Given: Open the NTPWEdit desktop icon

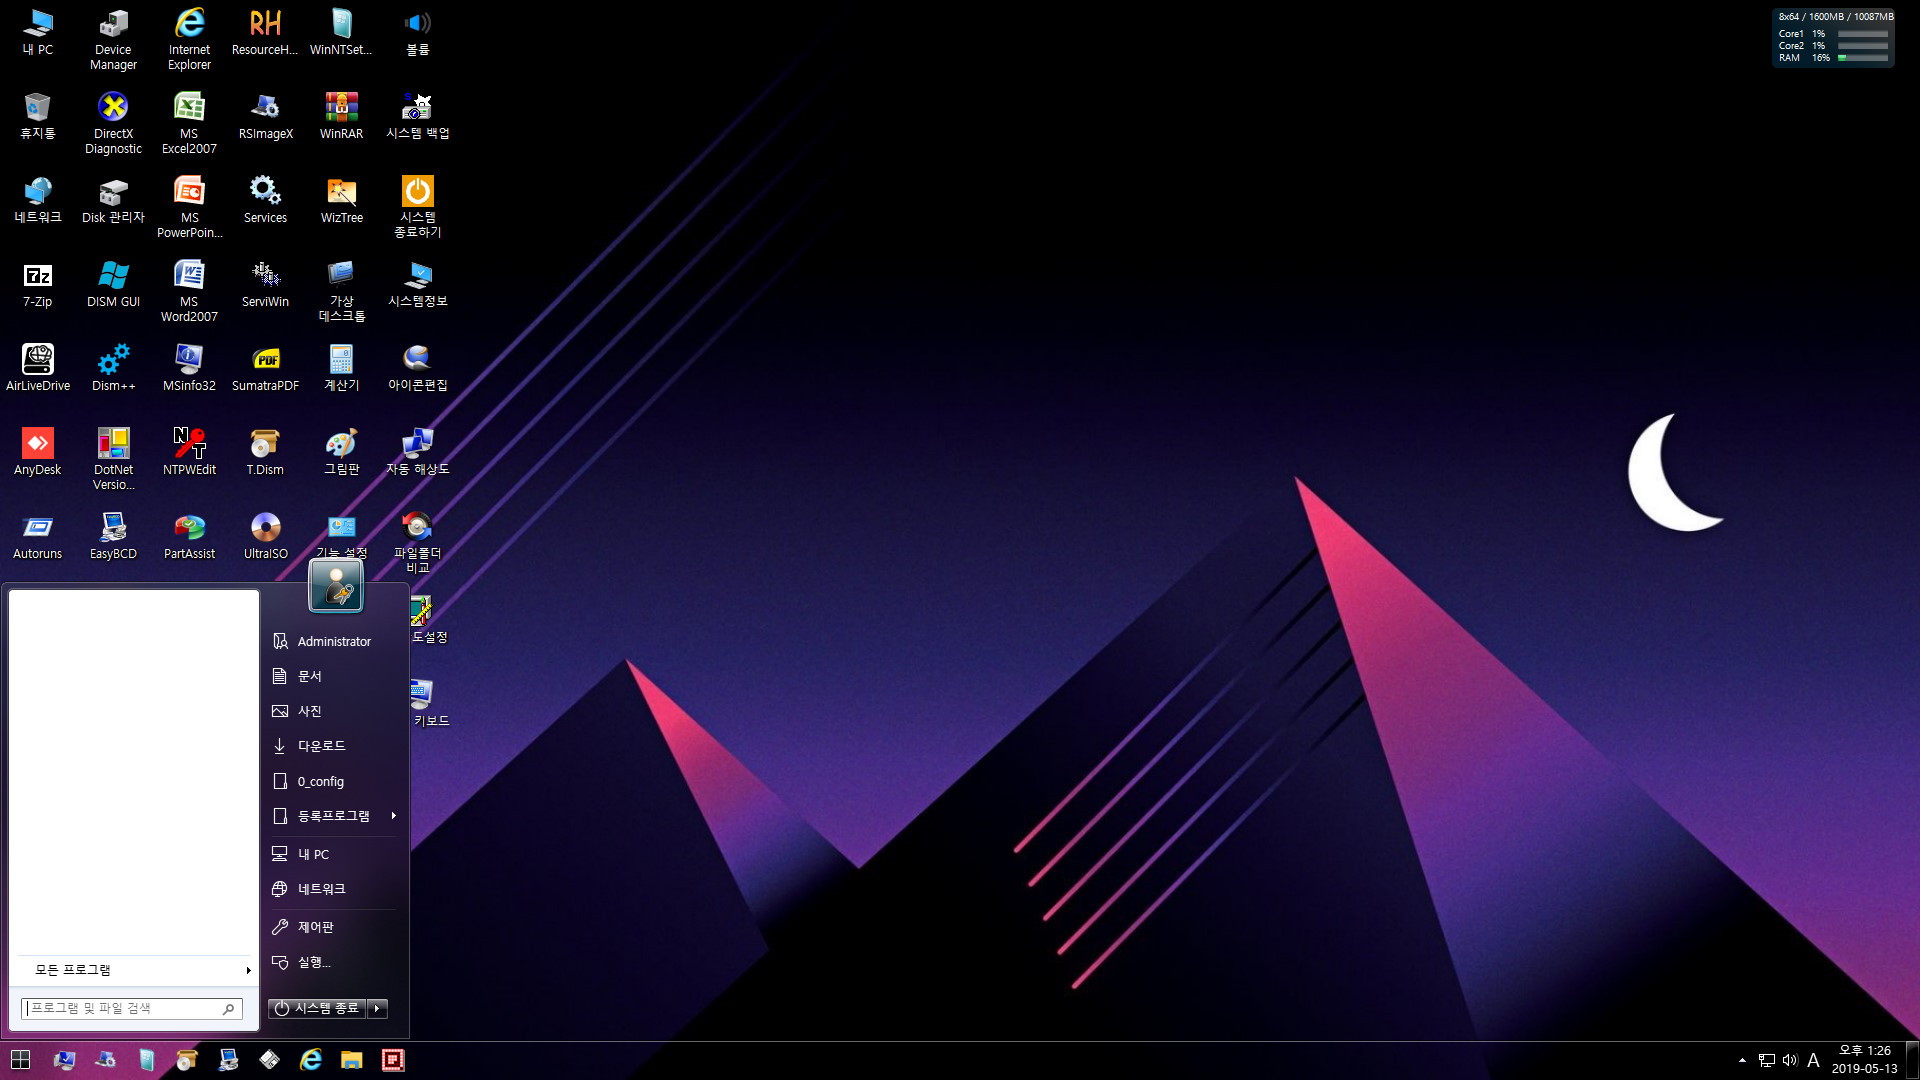Looking at the screenshot, I should [189, 451].
